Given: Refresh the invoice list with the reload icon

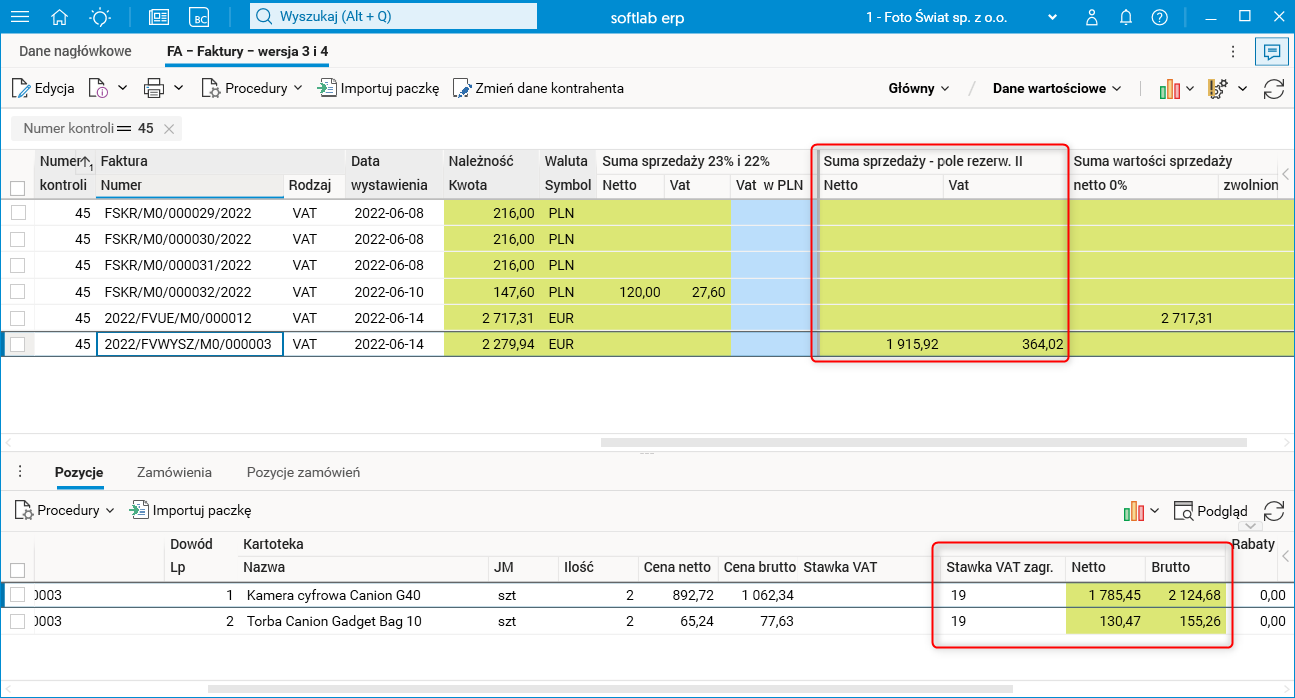Looking at the screenshot, I should [x=1273, y=89].
